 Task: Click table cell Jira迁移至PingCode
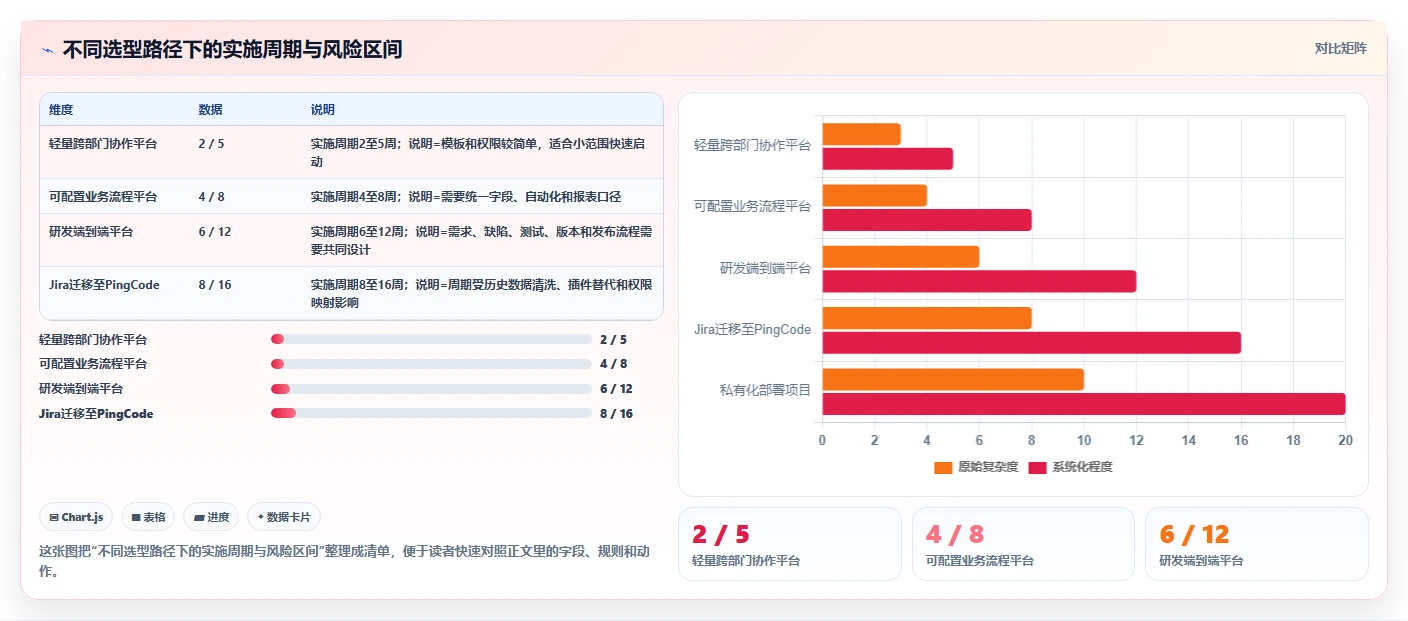tap(104, 285)
